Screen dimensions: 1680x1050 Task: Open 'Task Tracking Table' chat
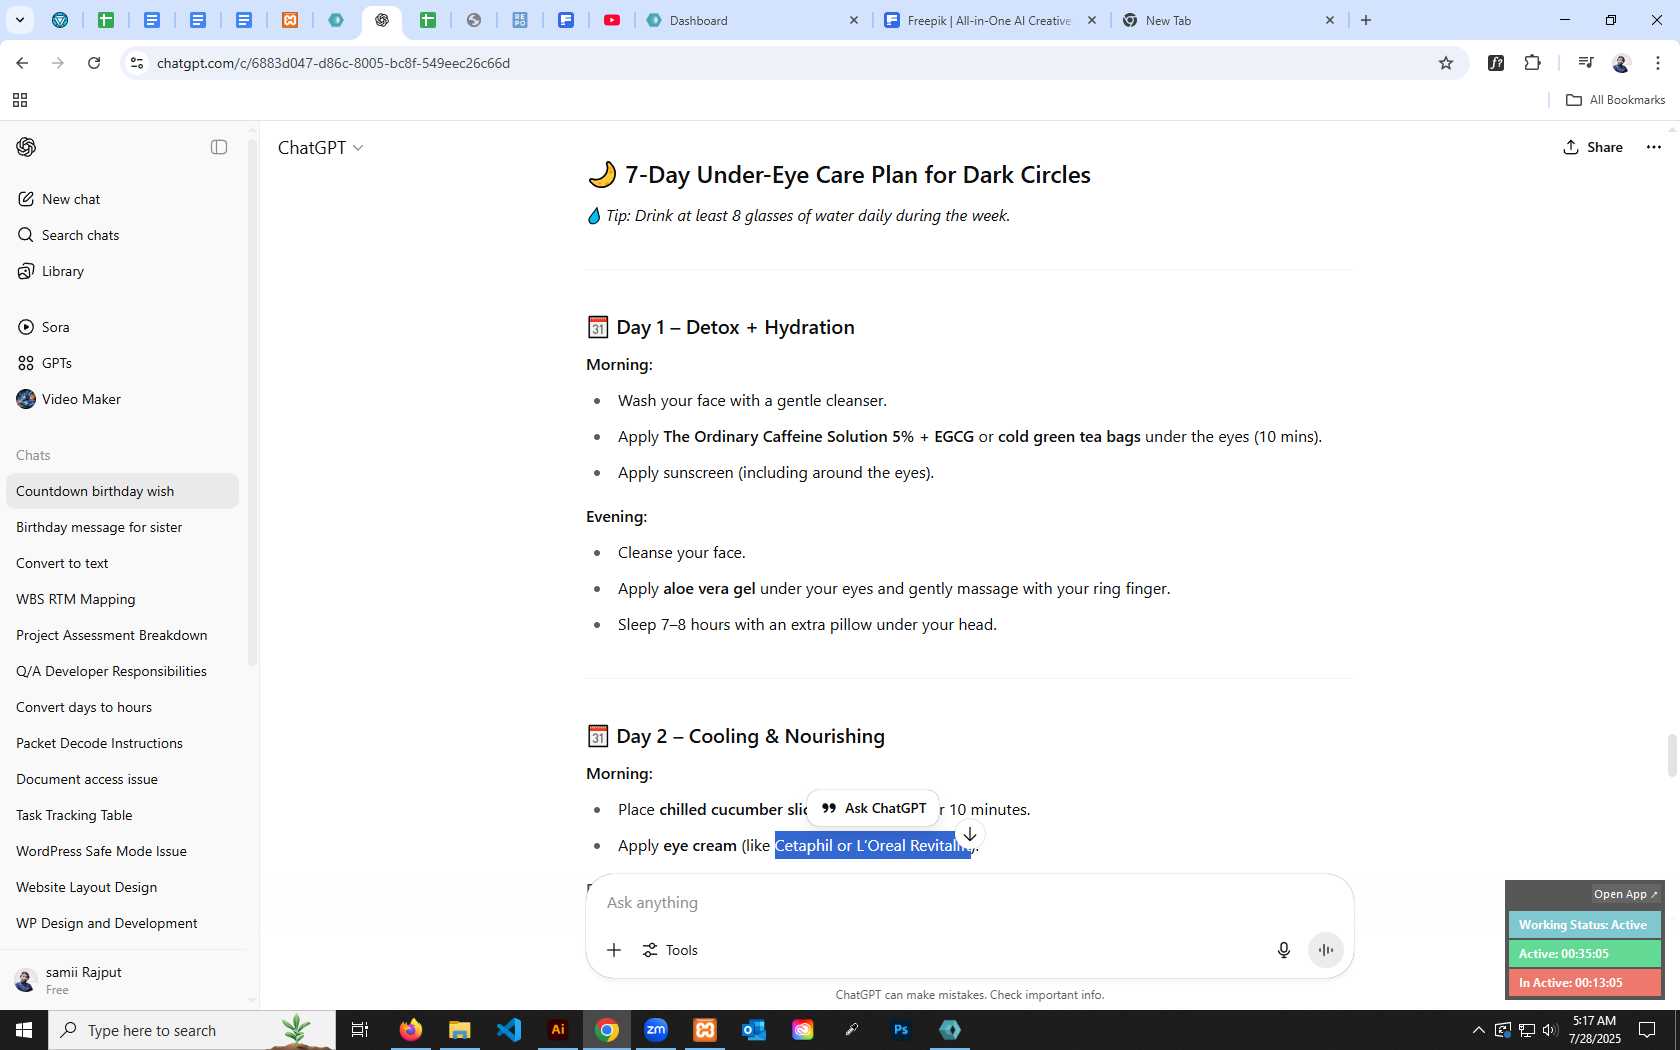click(x=122, y=815)
